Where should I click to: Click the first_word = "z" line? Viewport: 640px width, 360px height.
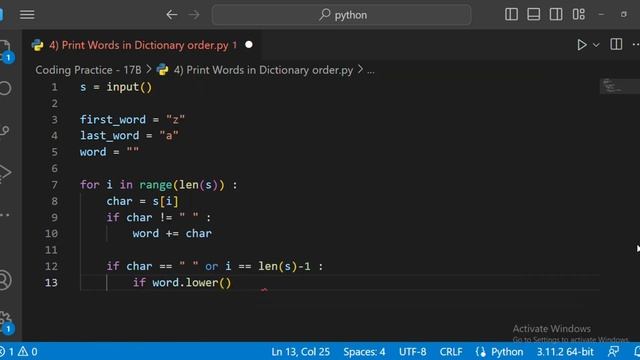pyautogui.click(x=132, y=120)
